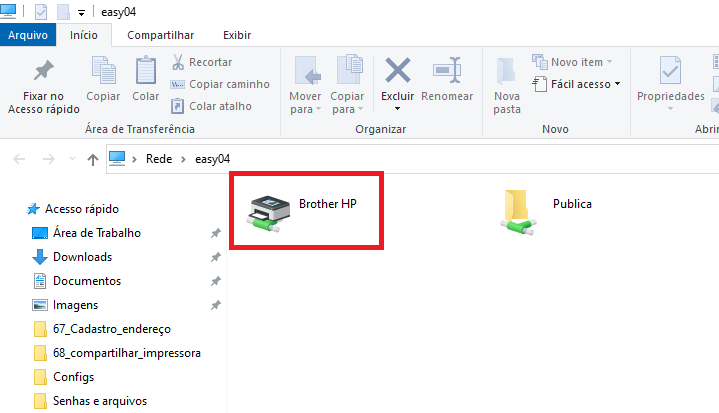Click Colar atalho option

click(211, 106)
